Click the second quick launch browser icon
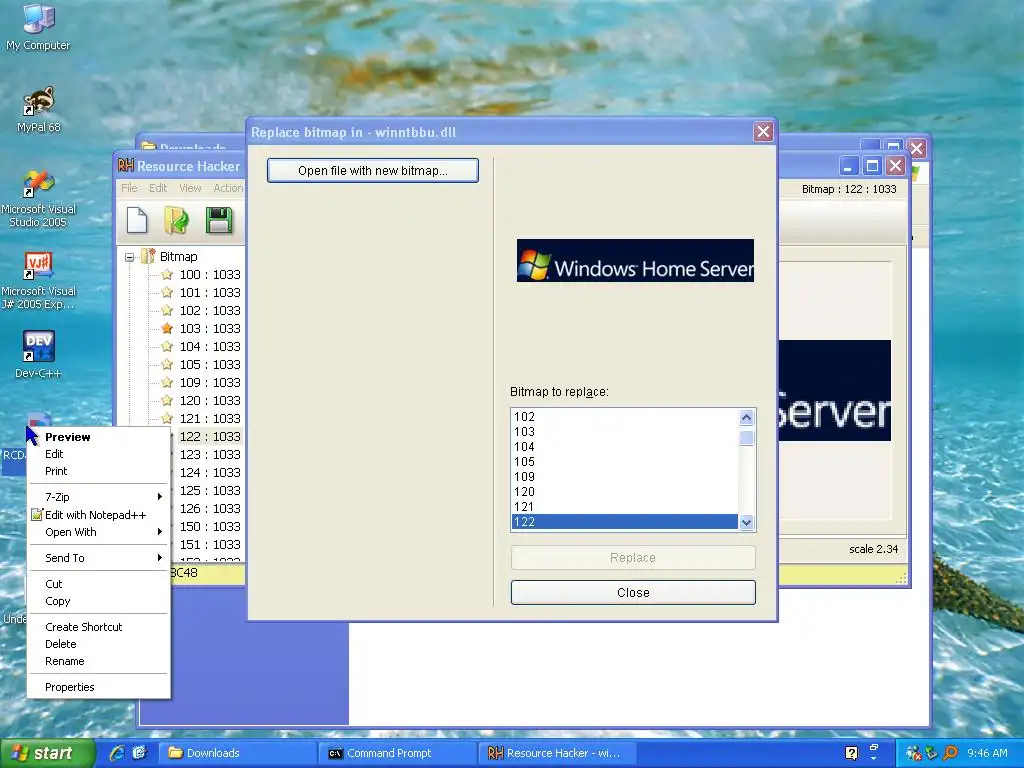Image resolution: width=1024 pixels, height=768 pixels. (x=139, y=752)
